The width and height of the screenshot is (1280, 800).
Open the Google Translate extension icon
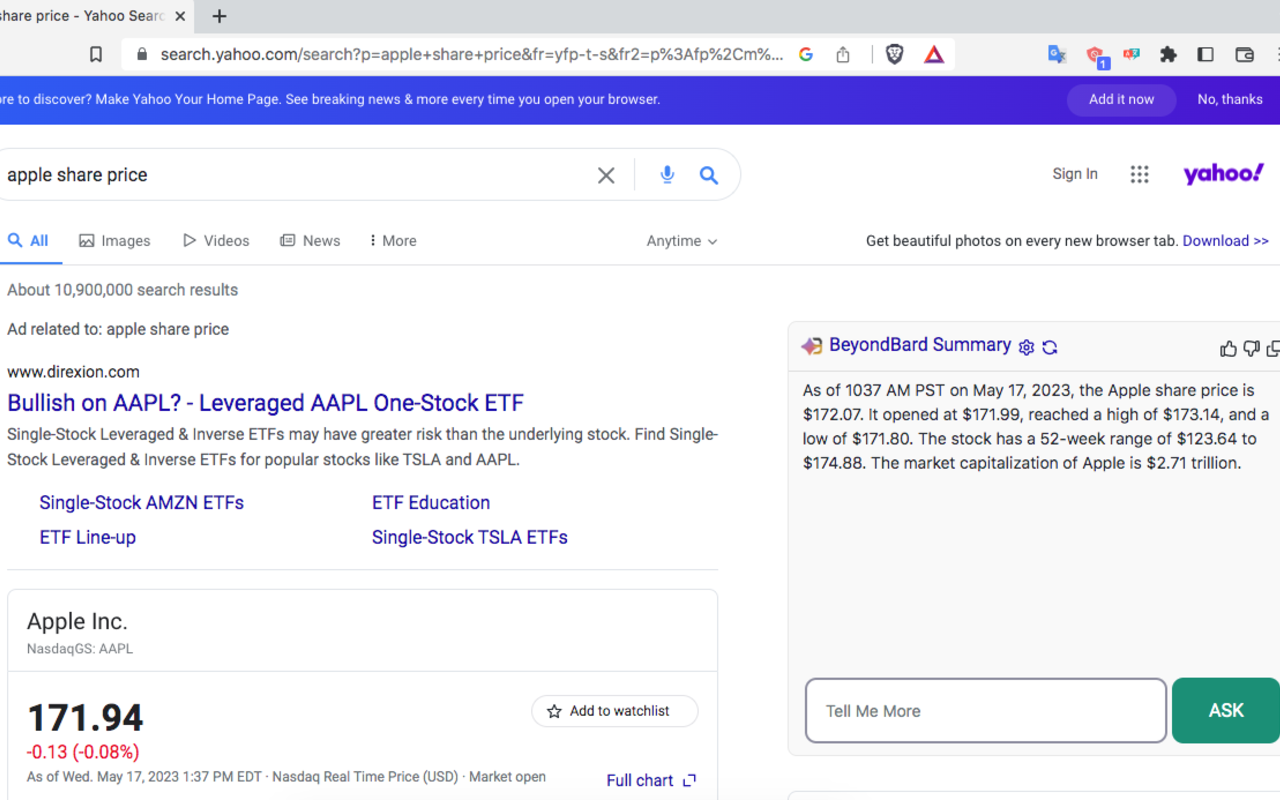click(x=1056, y=55)
